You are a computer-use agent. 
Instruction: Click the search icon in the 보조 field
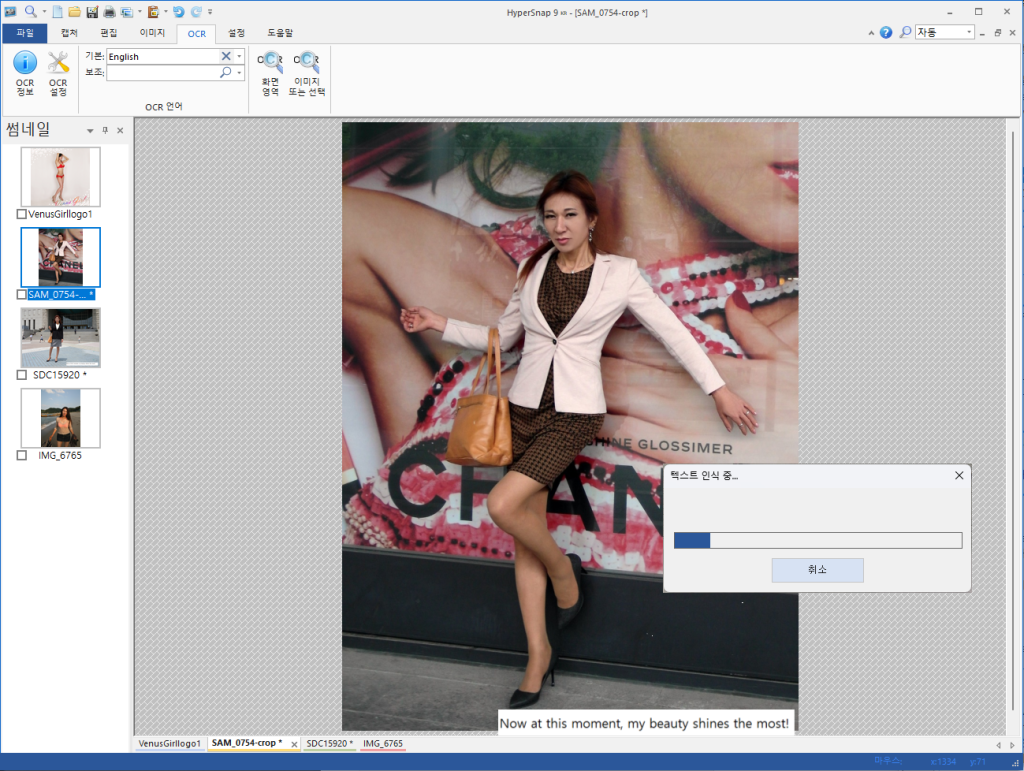(x=226, y=72)
